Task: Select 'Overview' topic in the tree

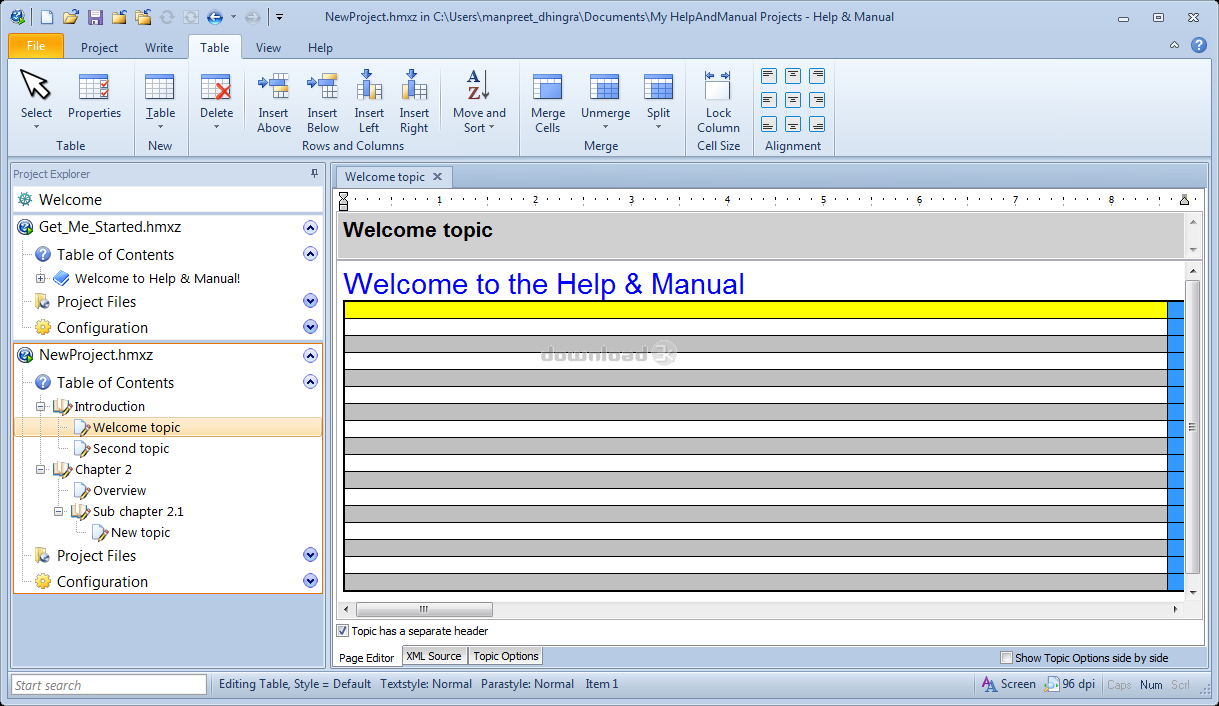Action: click(120, 491)
